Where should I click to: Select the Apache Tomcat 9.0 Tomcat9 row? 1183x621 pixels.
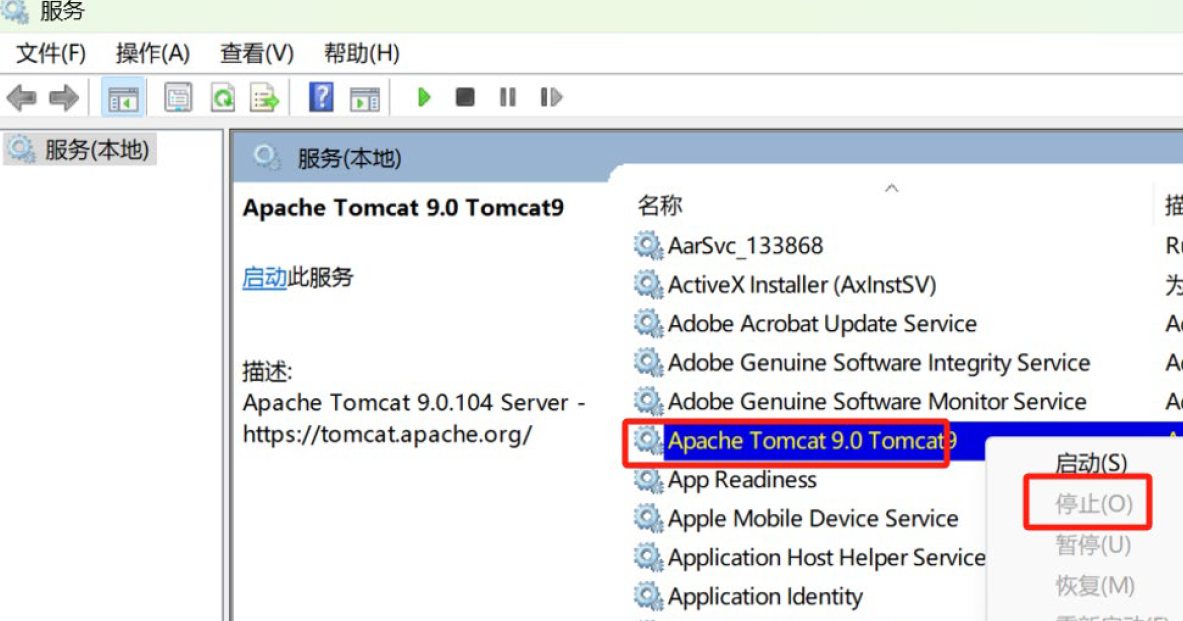coord(812,441)
